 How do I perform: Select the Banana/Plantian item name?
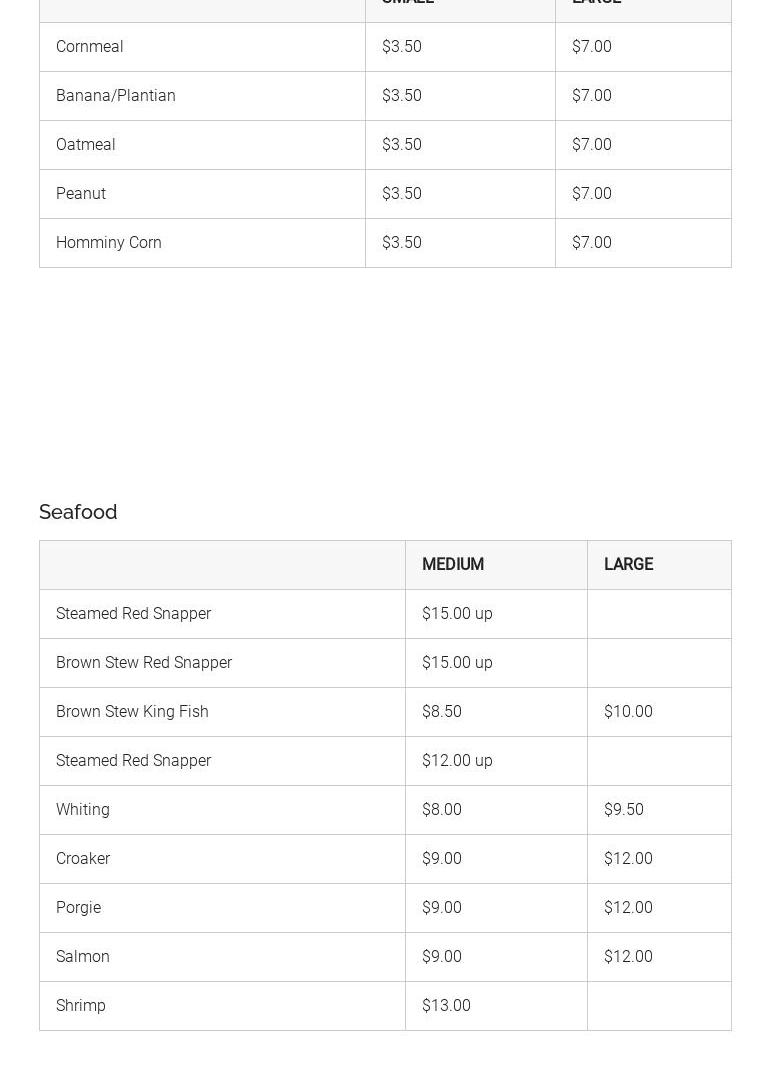(116, 96)
